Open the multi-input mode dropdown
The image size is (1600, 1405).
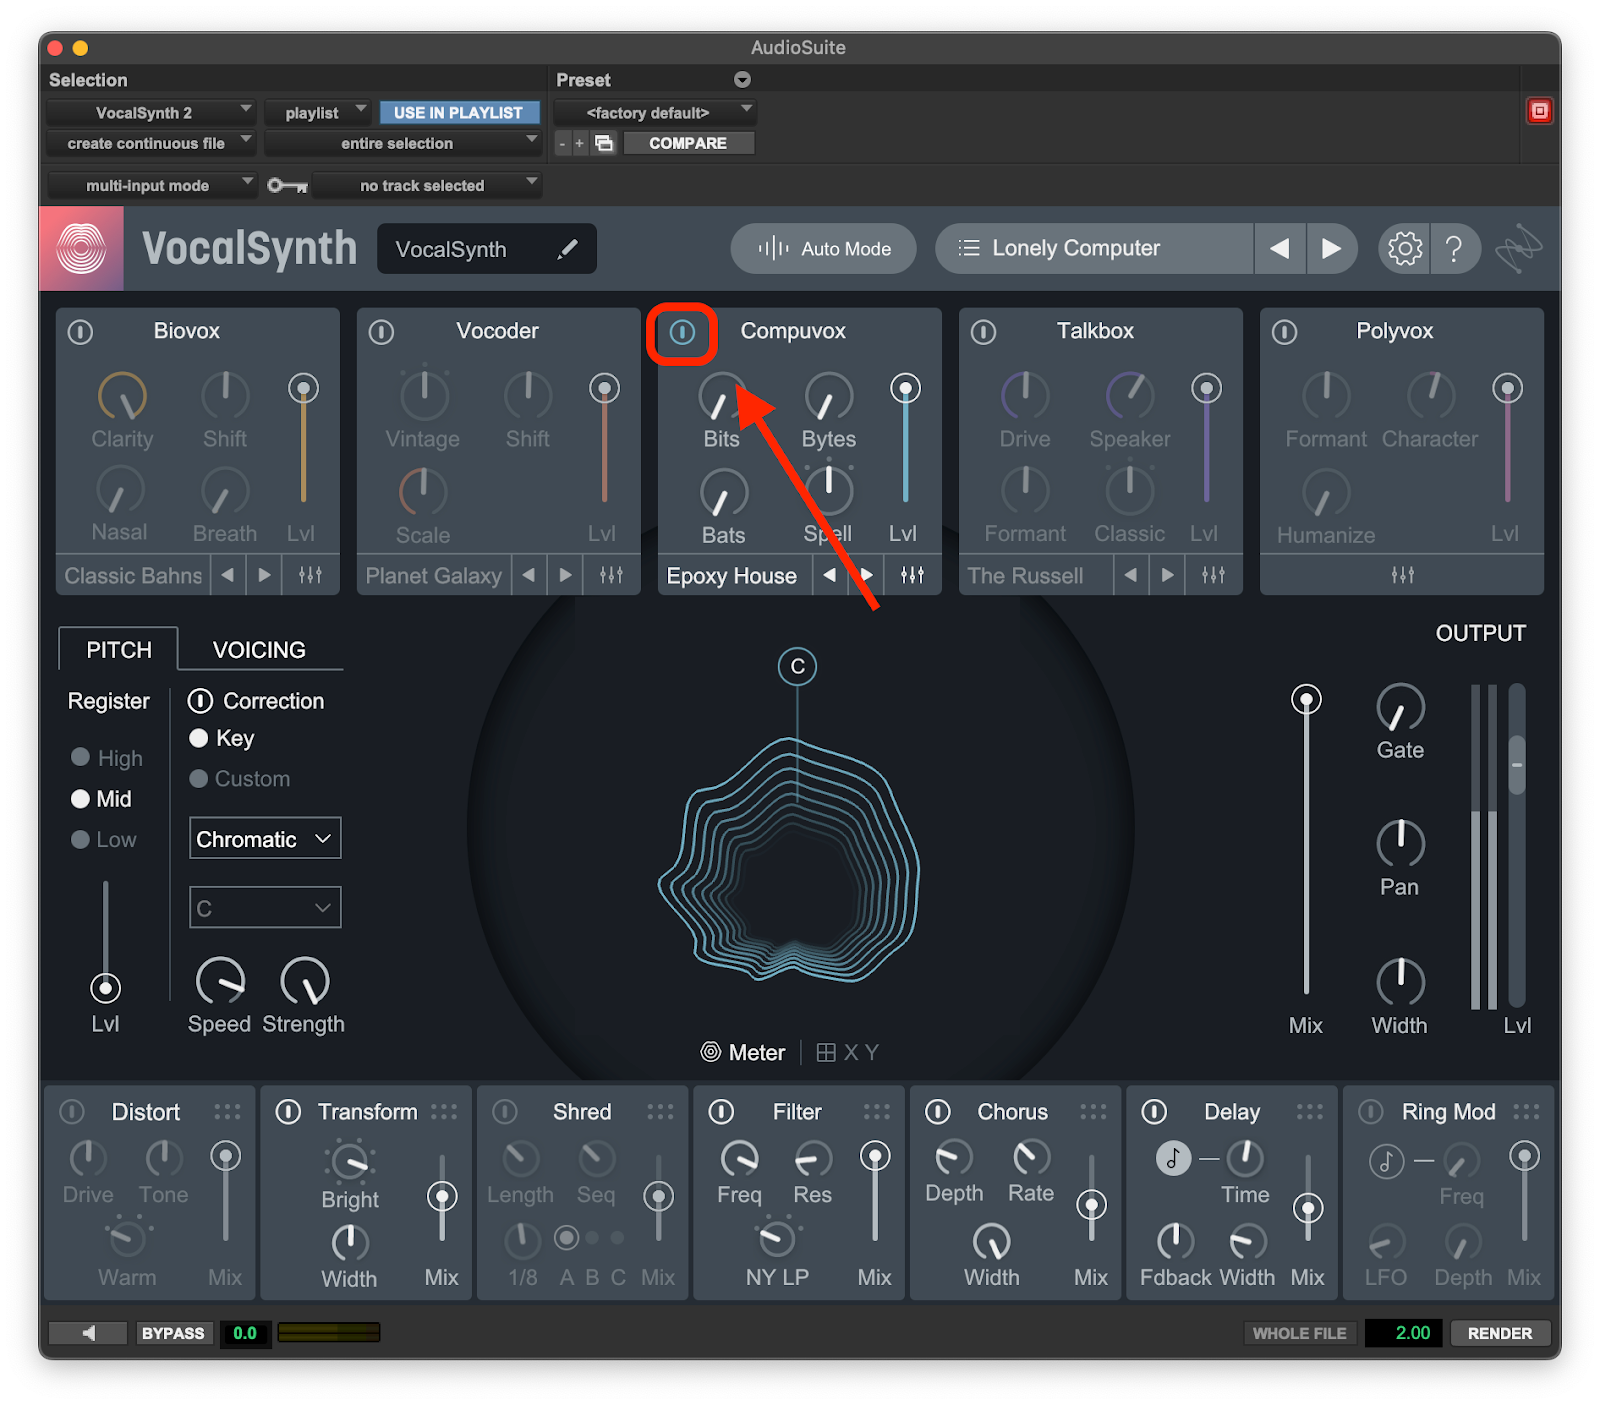pyautogui.click(x=151, y=185)
